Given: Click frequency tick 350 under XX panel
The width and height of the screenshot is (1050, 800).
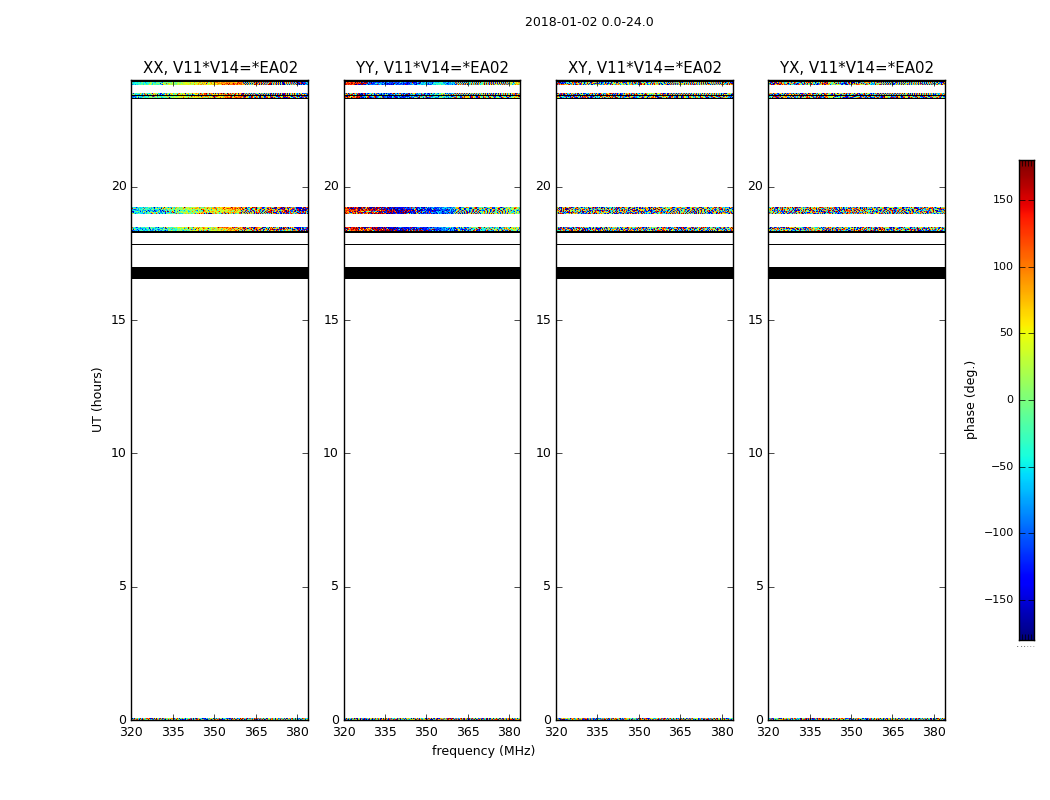Looking at the screenshot, I should [214, 732].
